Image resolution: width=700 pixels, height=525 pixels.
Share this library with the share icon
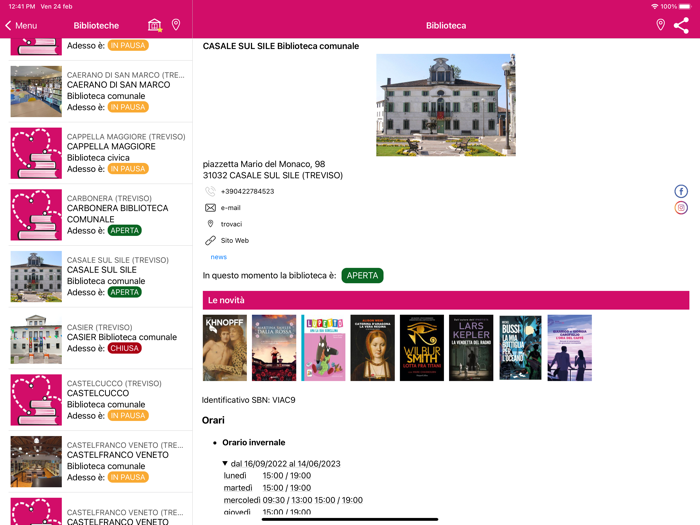click(681, 25)
